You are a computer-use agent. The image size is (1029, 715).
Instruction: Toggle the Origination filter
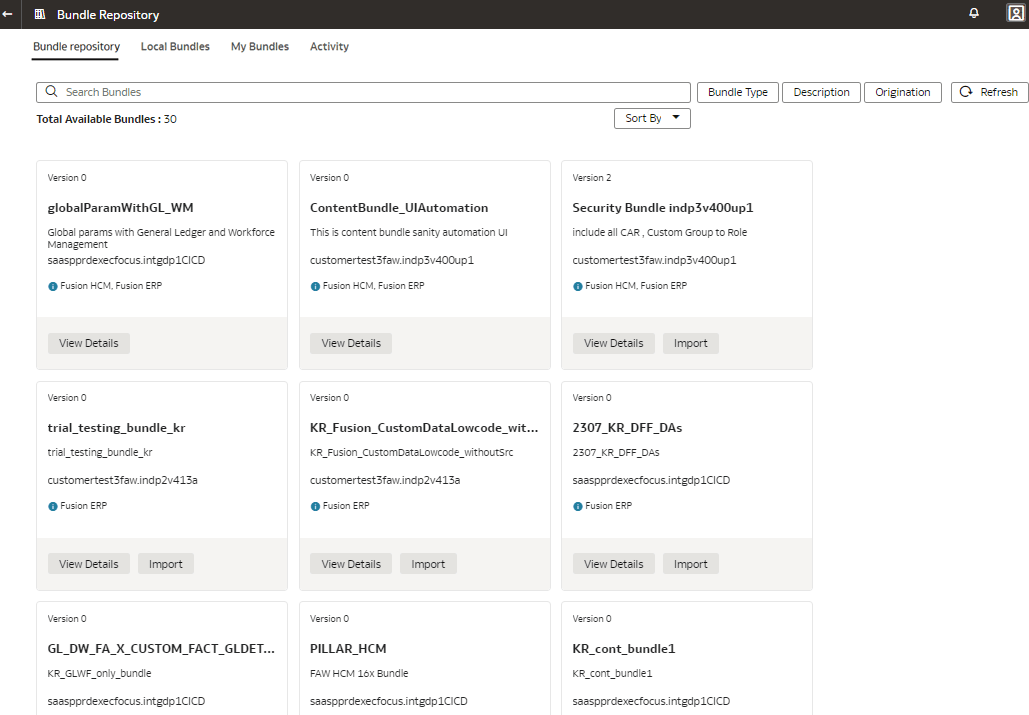(x=902, y=91)
